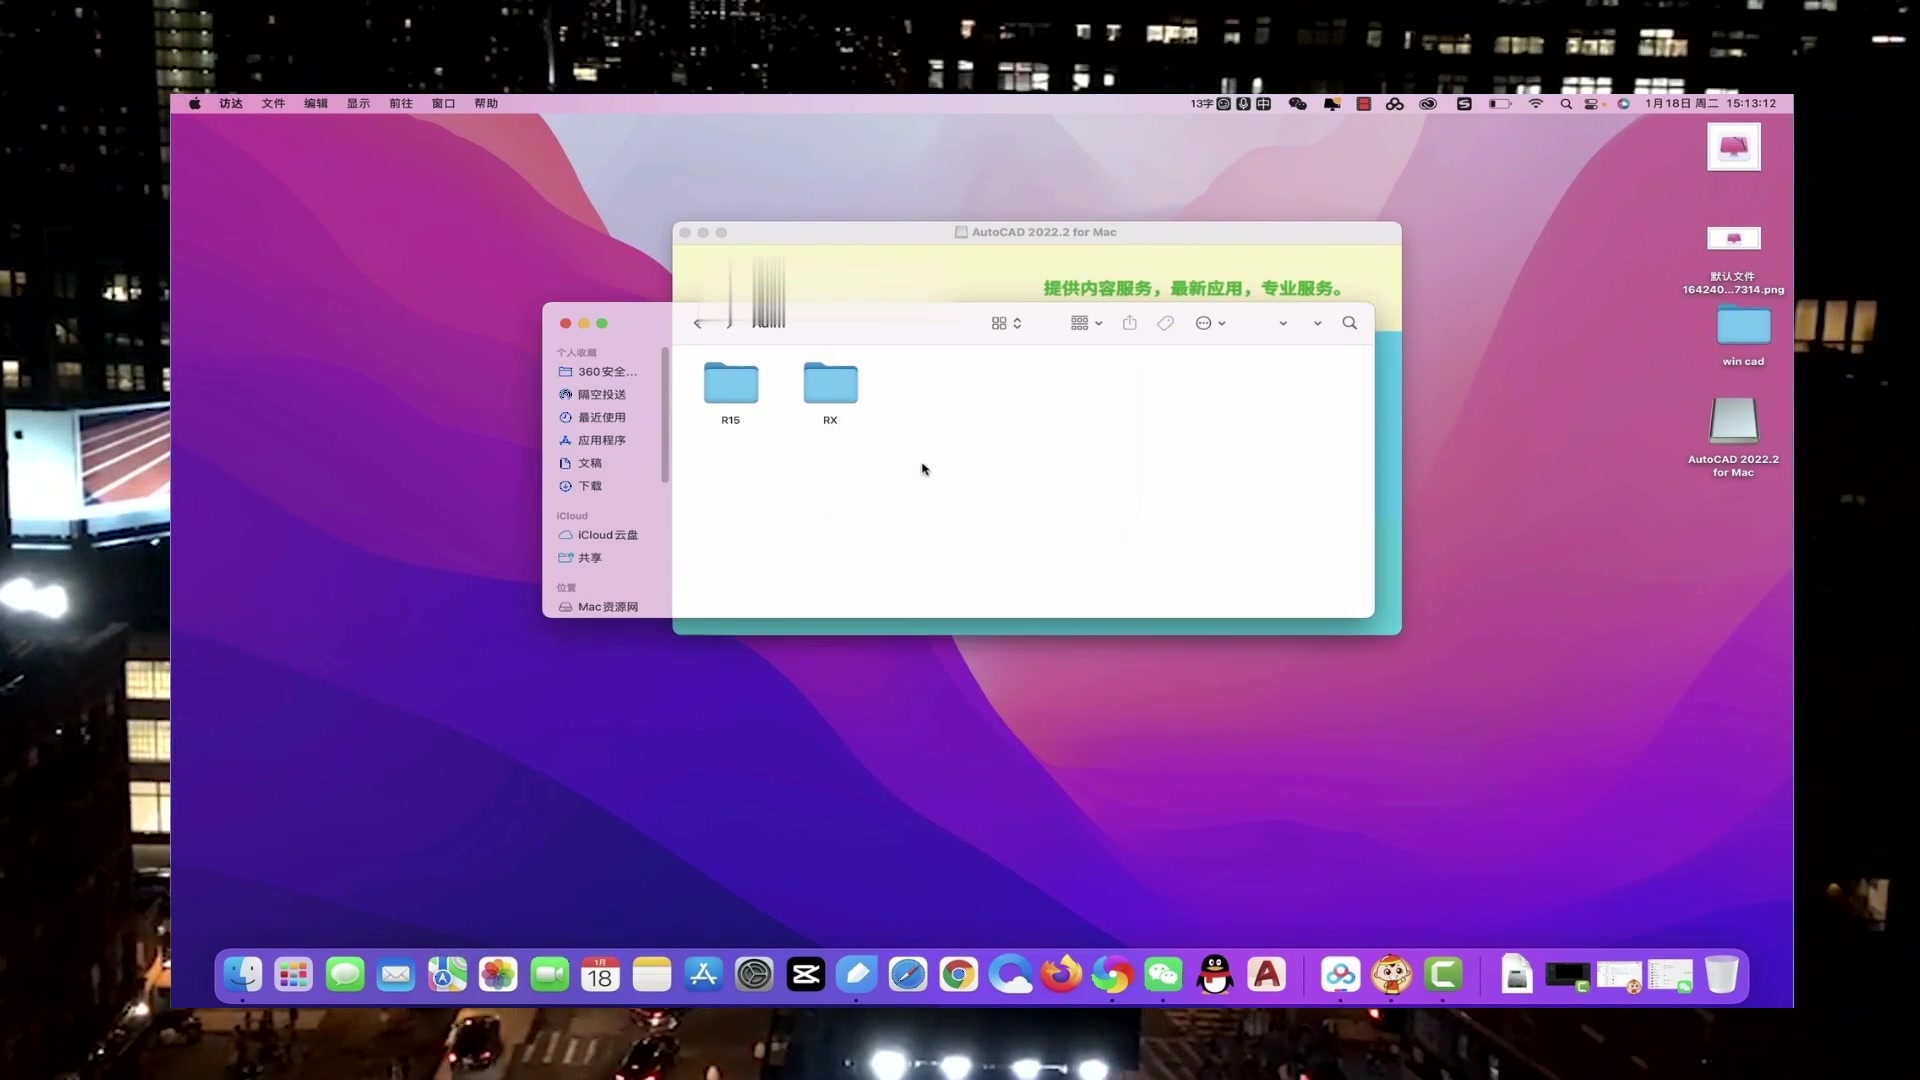Open Trash from the Dock
Viewport: 1920px width, 1080px height.
point(1722,975)
